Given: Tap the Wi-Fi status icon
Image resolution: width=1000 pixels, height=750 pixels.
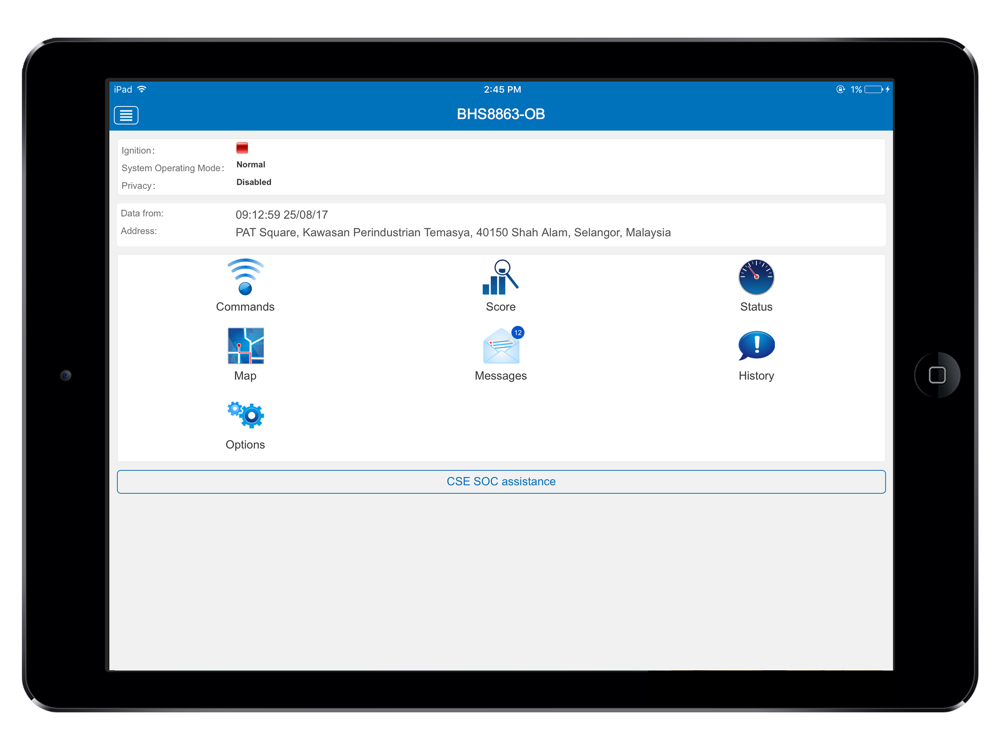Looking at the screenshot, I should 142,89.
